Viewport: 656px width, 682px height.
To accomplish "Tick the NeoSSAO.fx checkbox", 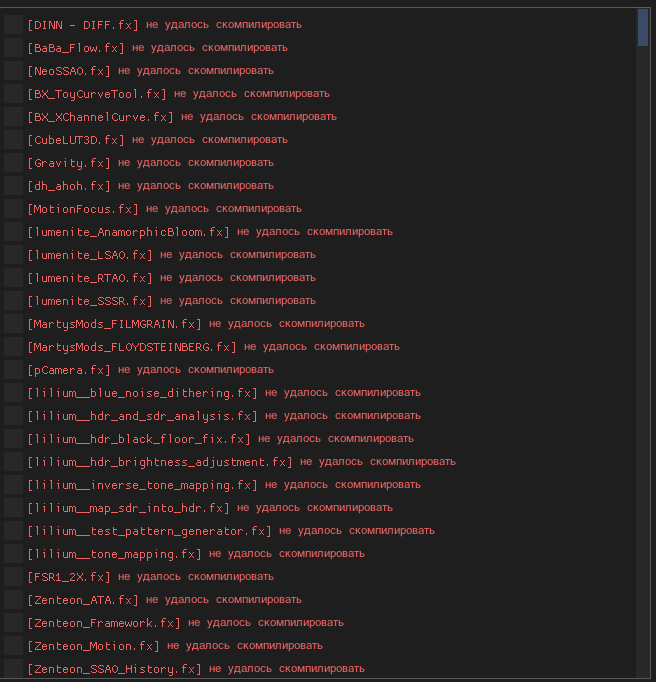I will coord(13,70).
